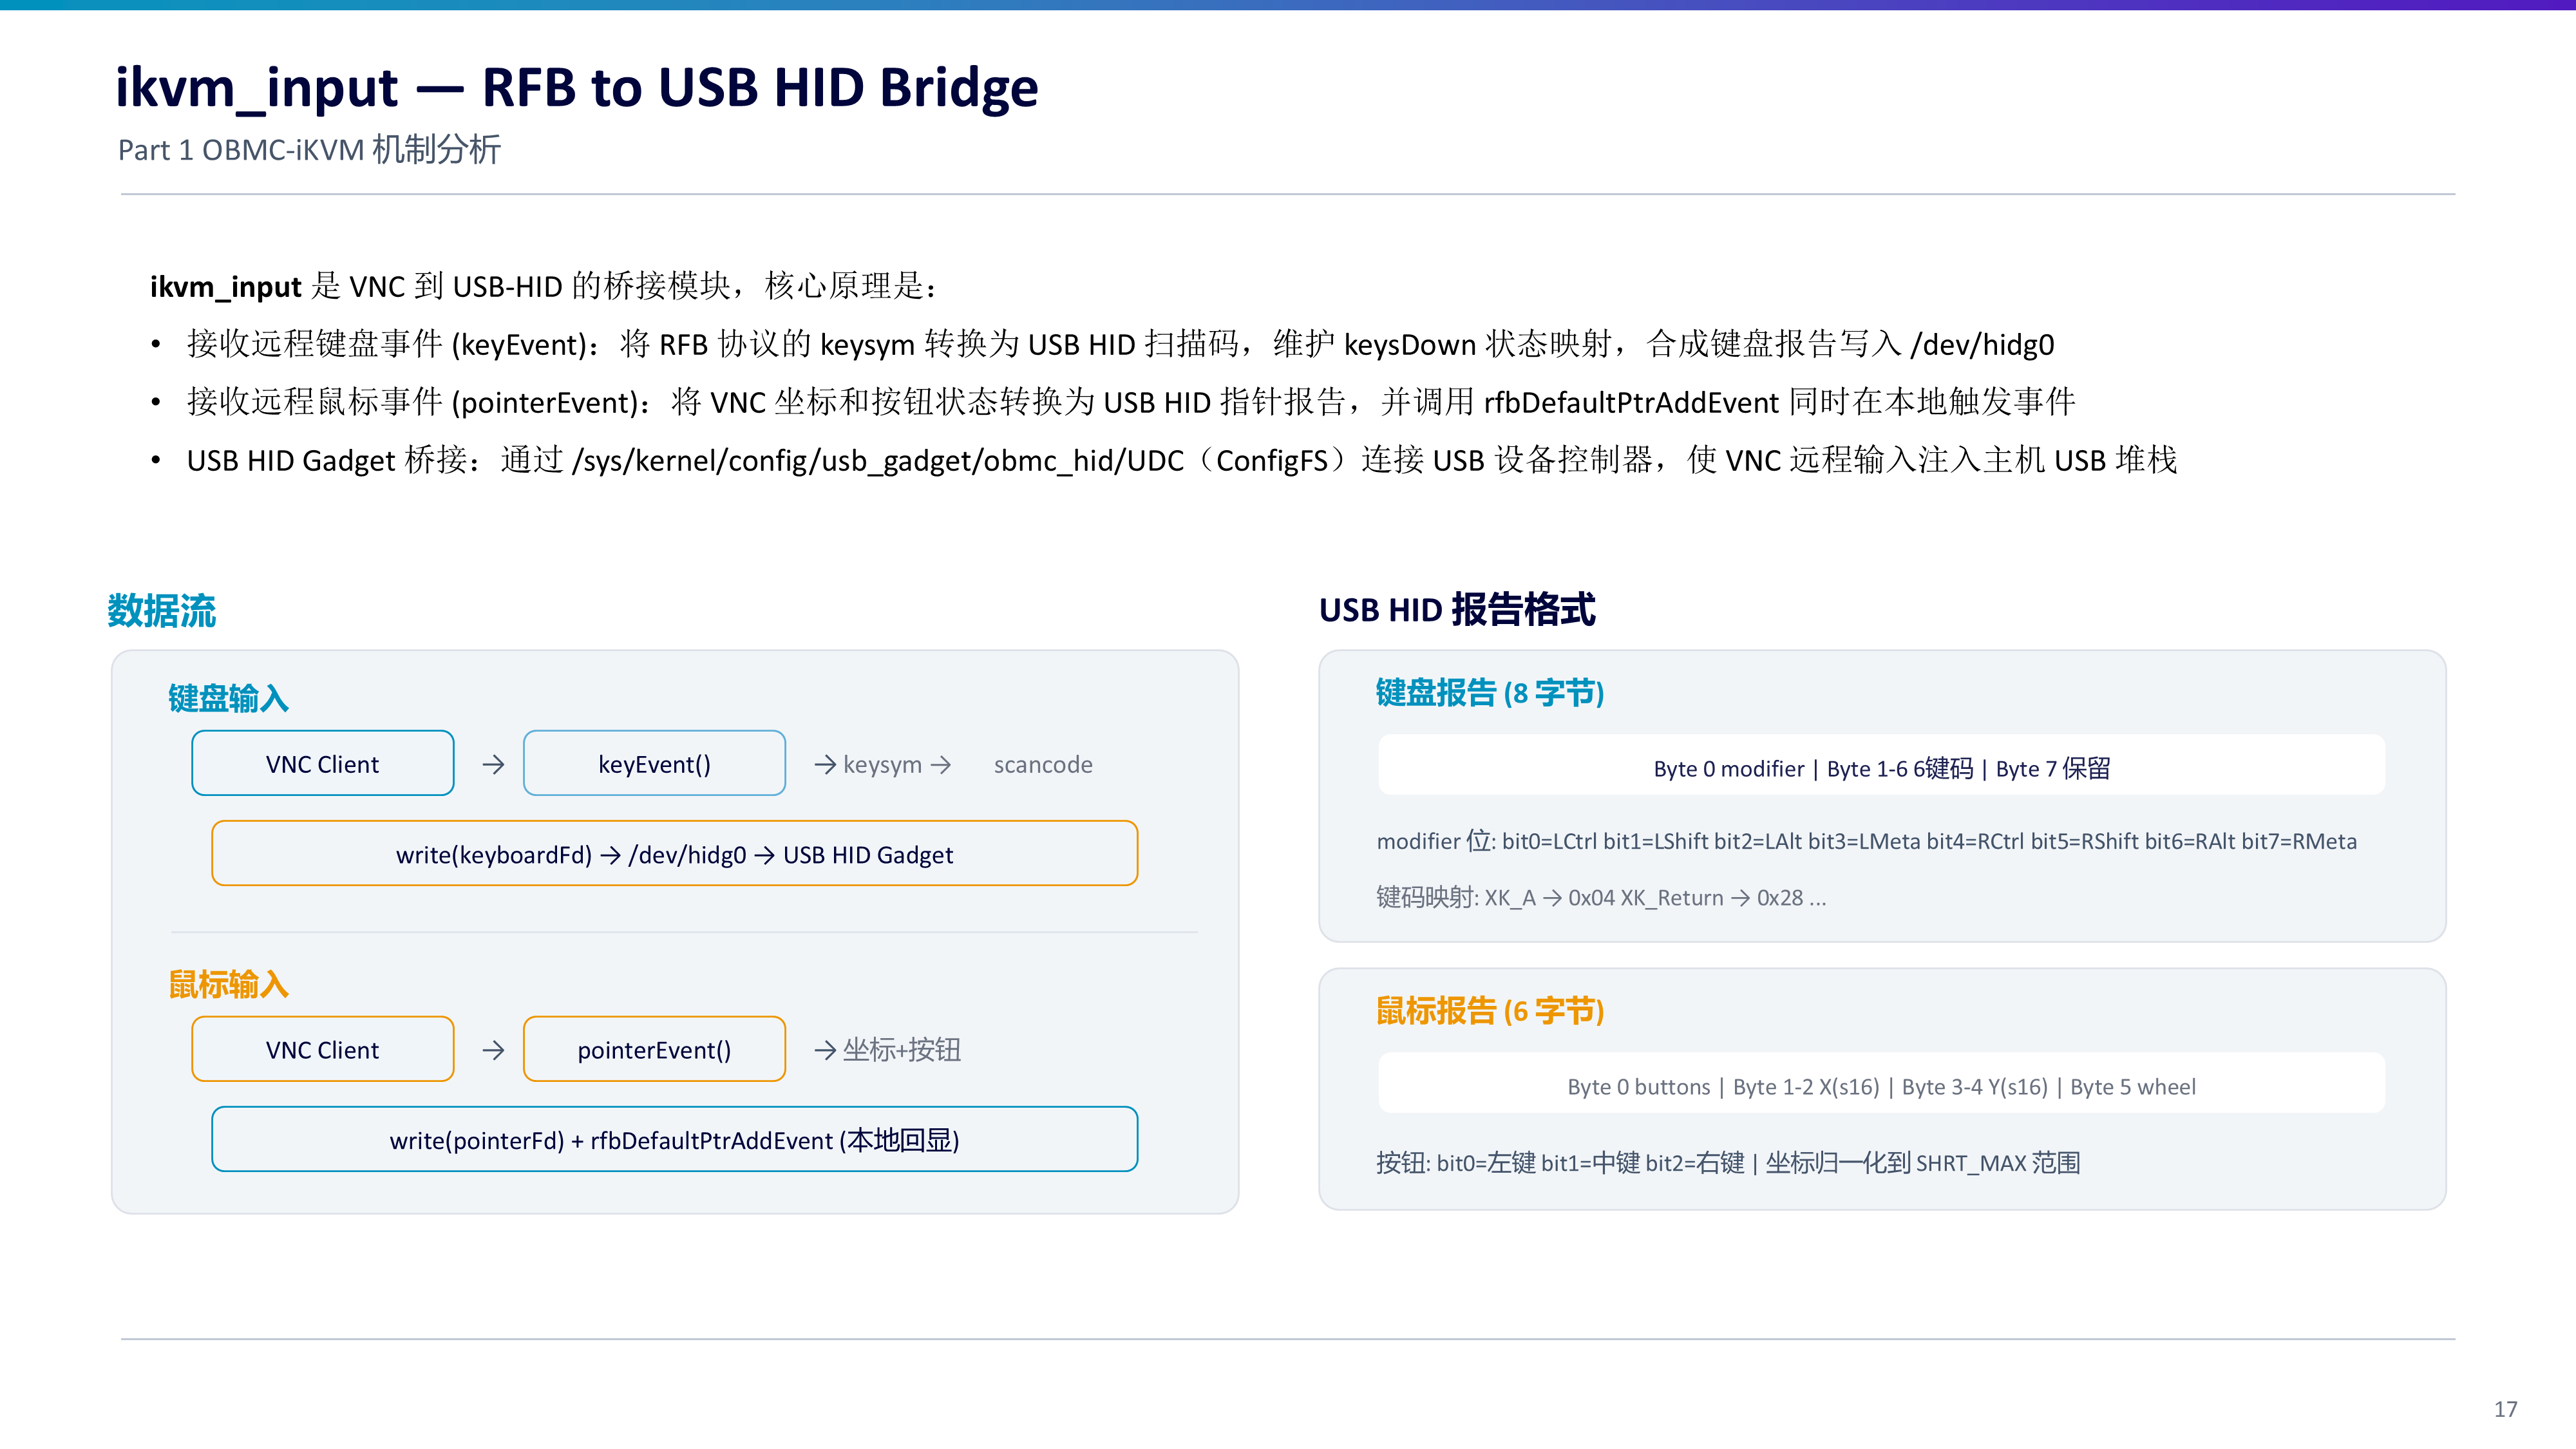
Task: Click the arrow between VNC Client and pointerEvent()
Action: (493, 1051)
